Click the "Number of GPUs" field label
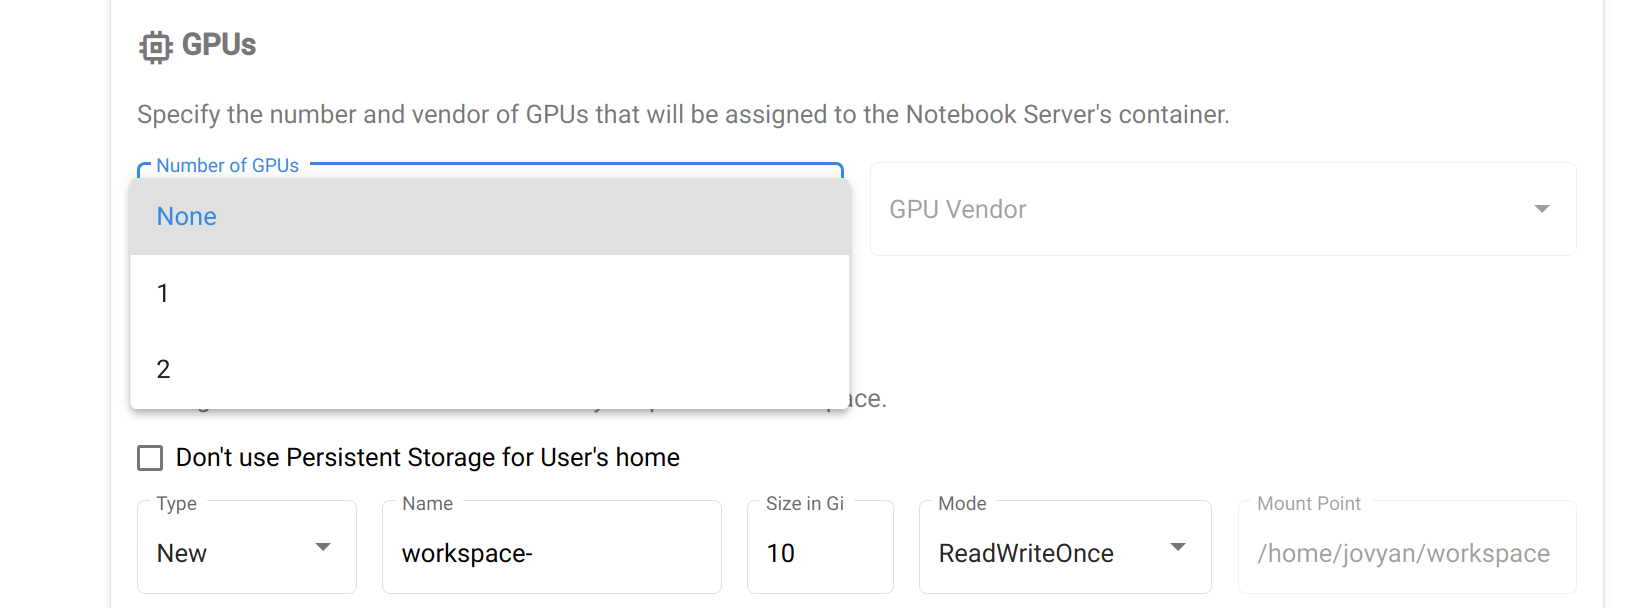Image resolution: width=1652 pixels, height=608 pixels. pyautogui.click(x=228, y=165)
